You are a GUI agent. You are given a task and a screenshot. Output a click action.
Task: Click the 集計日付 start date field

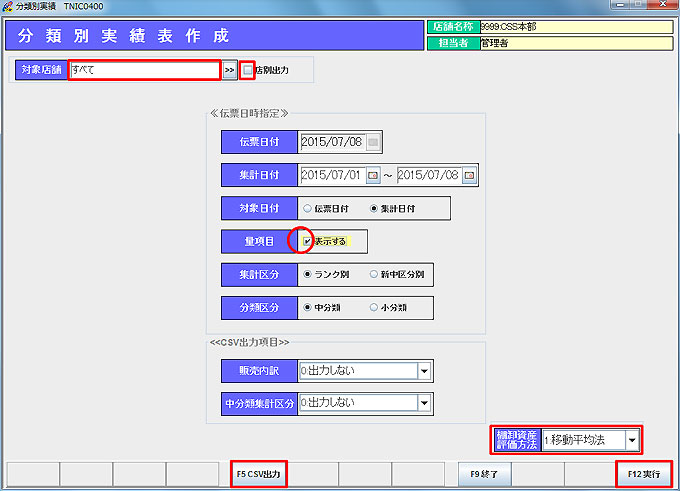[x=332, y=175]
